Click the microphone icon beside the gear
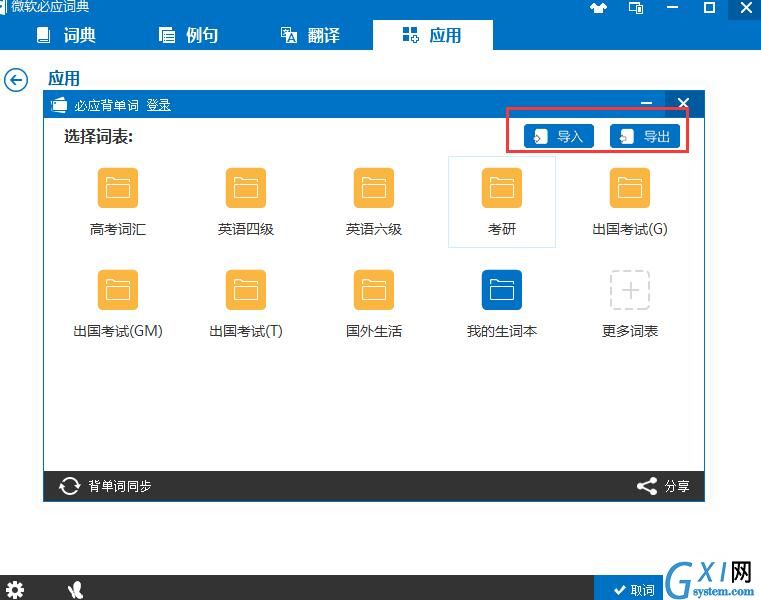The image size is (761, 600). pos(75,590)
